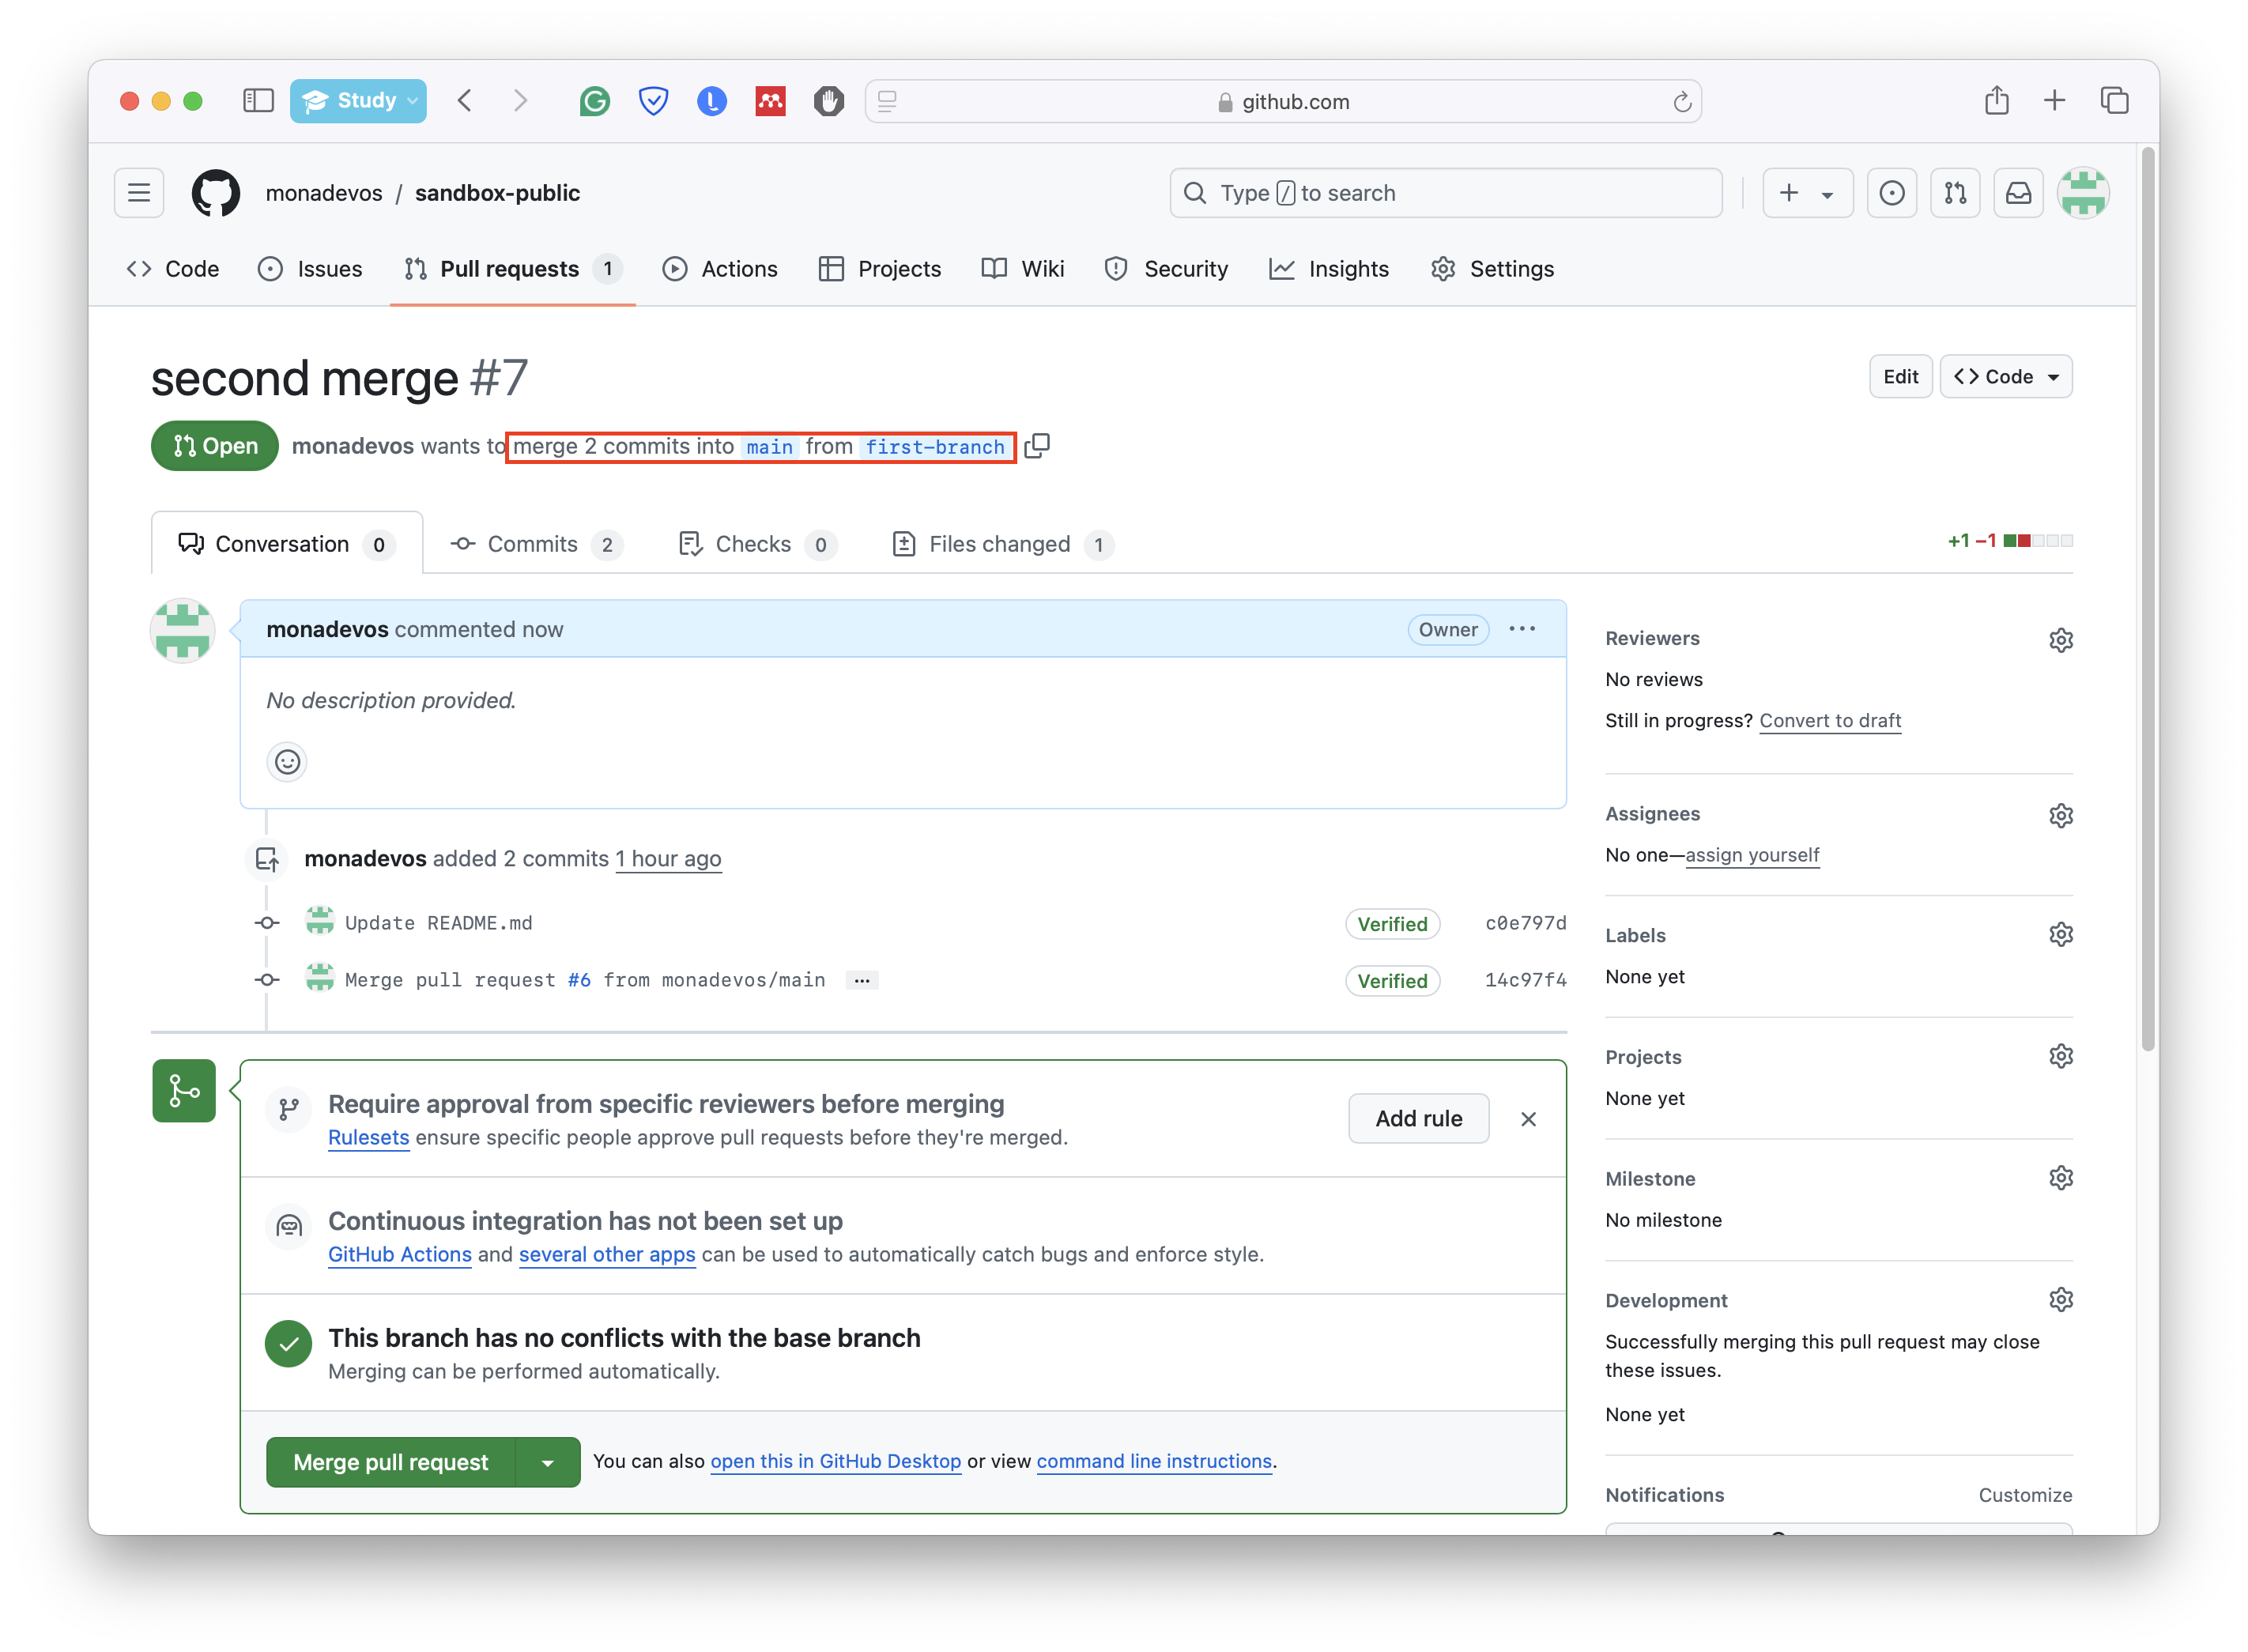Open the Safari share icon
The width and height of the screenshot is (2248, 1652).
1997,100
